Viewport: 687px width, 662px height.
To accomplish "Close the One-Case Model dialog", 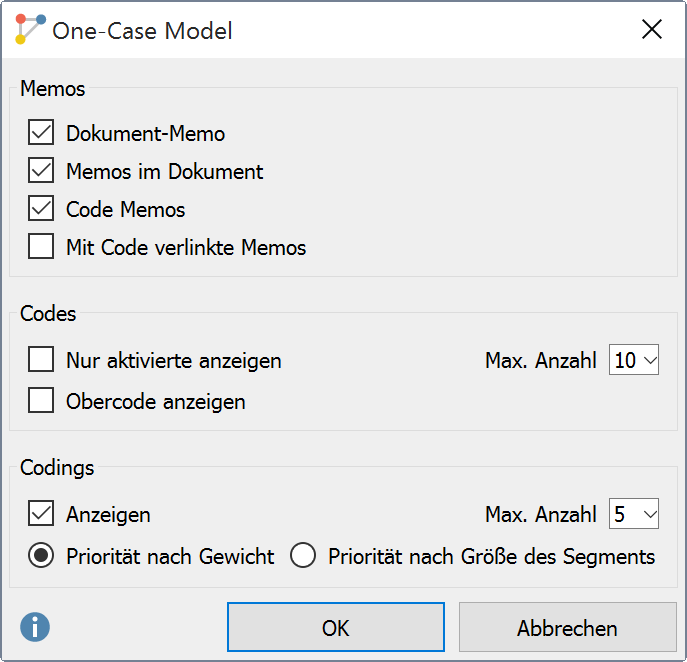I will pyautogui.click(x=652, y=29).
